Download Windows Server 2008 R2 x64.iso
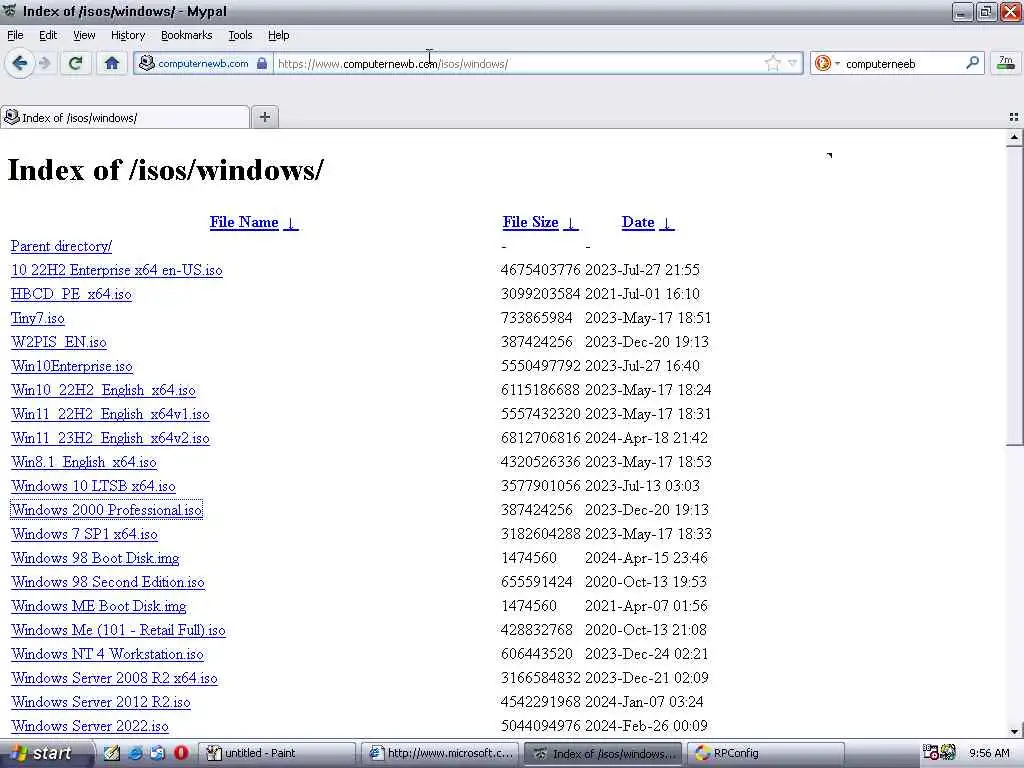 coord(114,679)
